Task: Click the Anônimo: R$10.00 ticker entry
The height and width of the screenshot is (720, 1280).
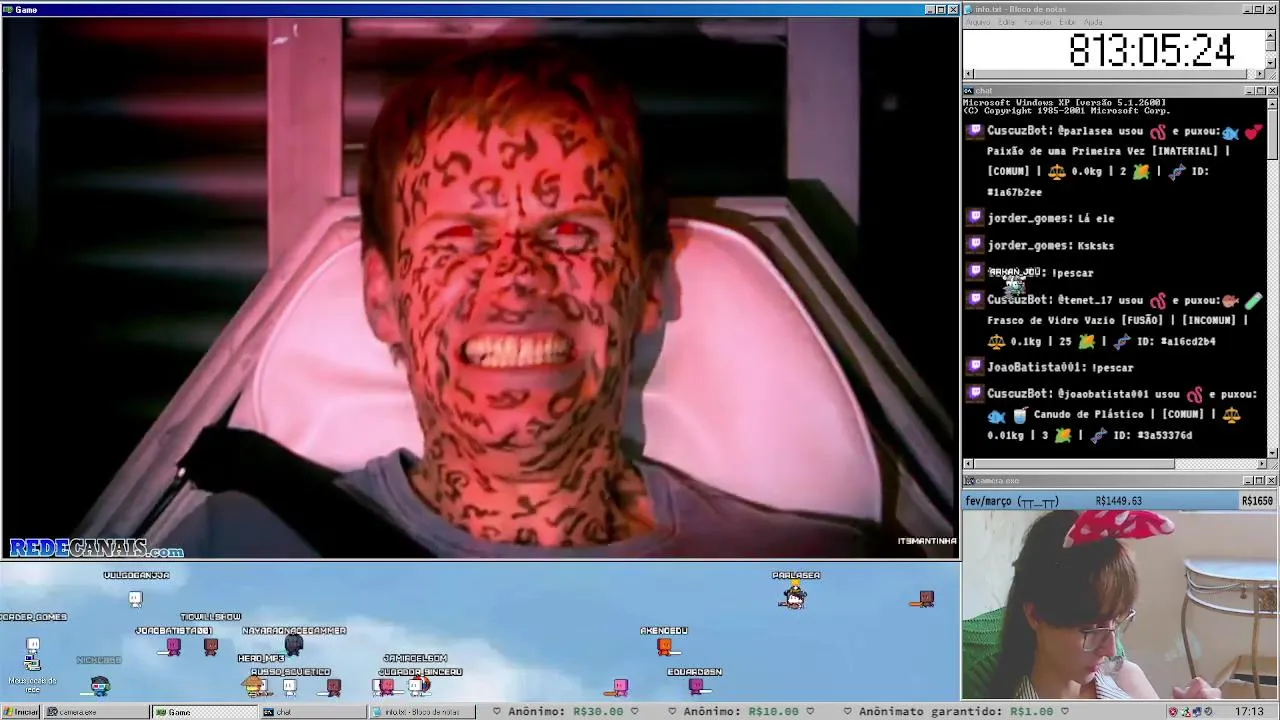Action: coord(742,712)
